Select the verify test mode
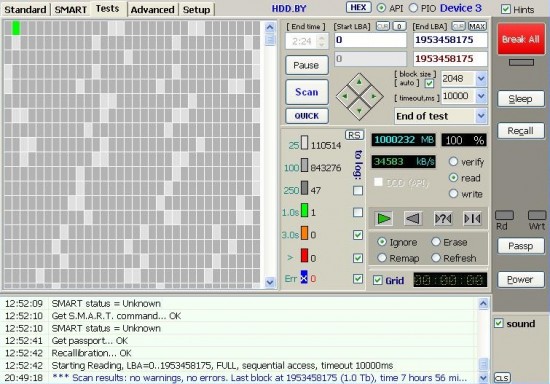This screenshot has height=384, width=550. pyautogui.click(x=453, y=161)
